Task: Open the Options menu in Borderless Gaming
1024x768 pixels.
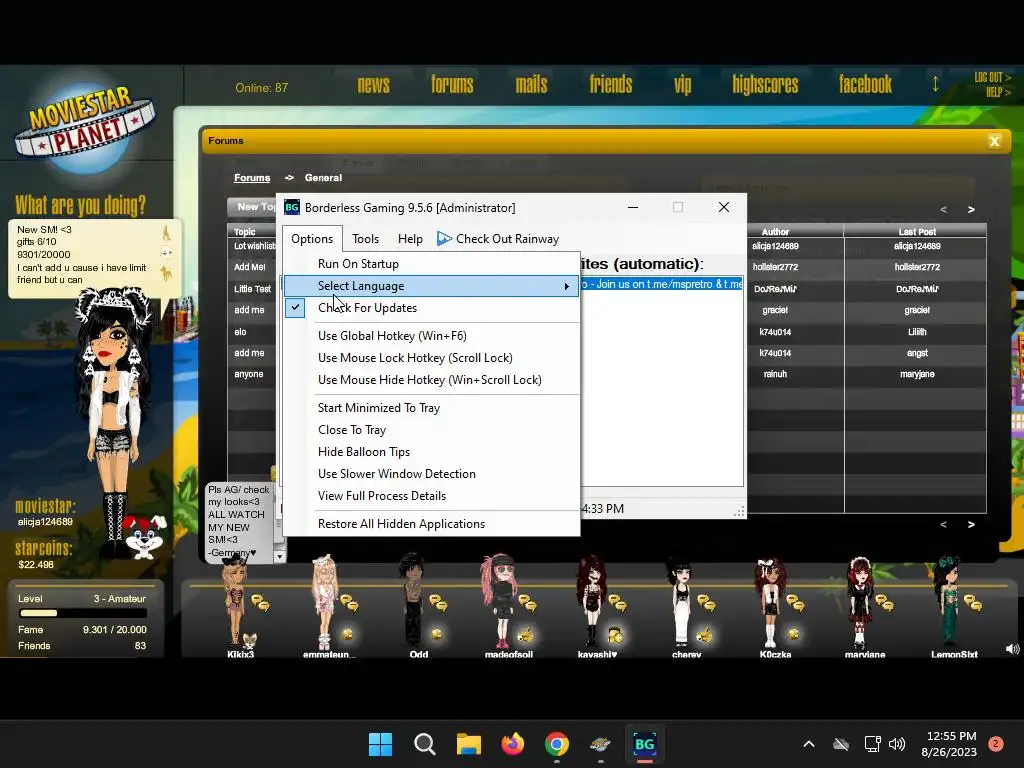Action: point(312,239)
